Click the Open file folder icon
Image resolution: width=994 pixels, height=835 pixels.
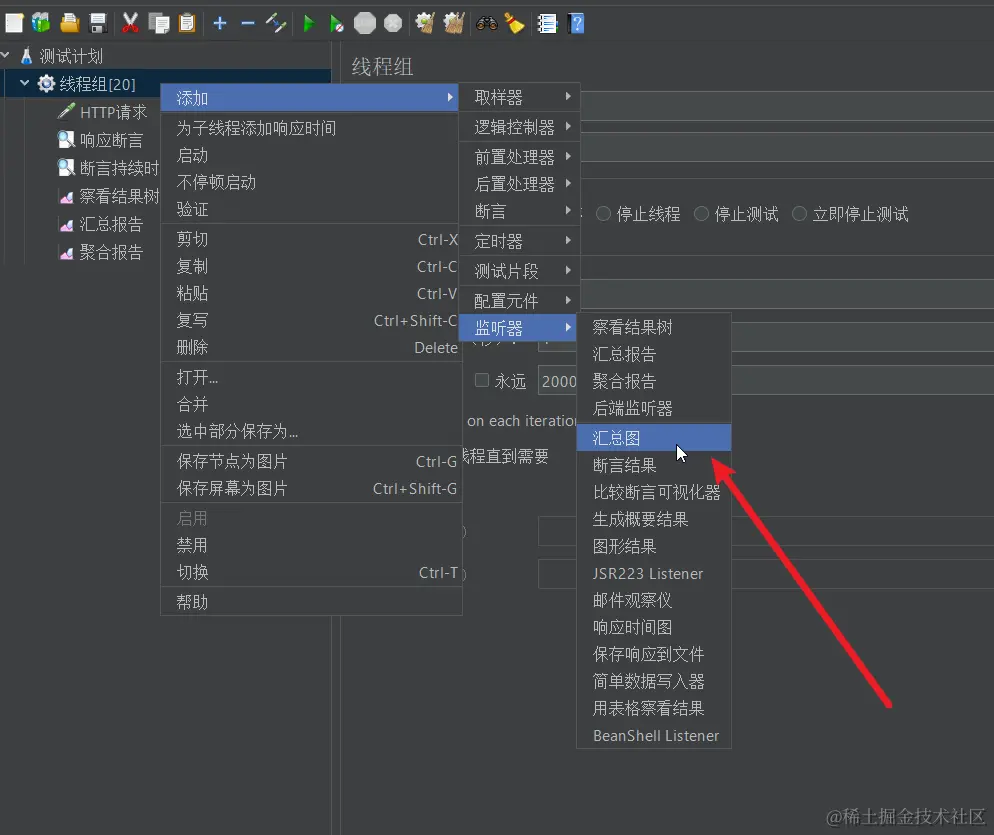pyautogui.click(x=69, y=23)
